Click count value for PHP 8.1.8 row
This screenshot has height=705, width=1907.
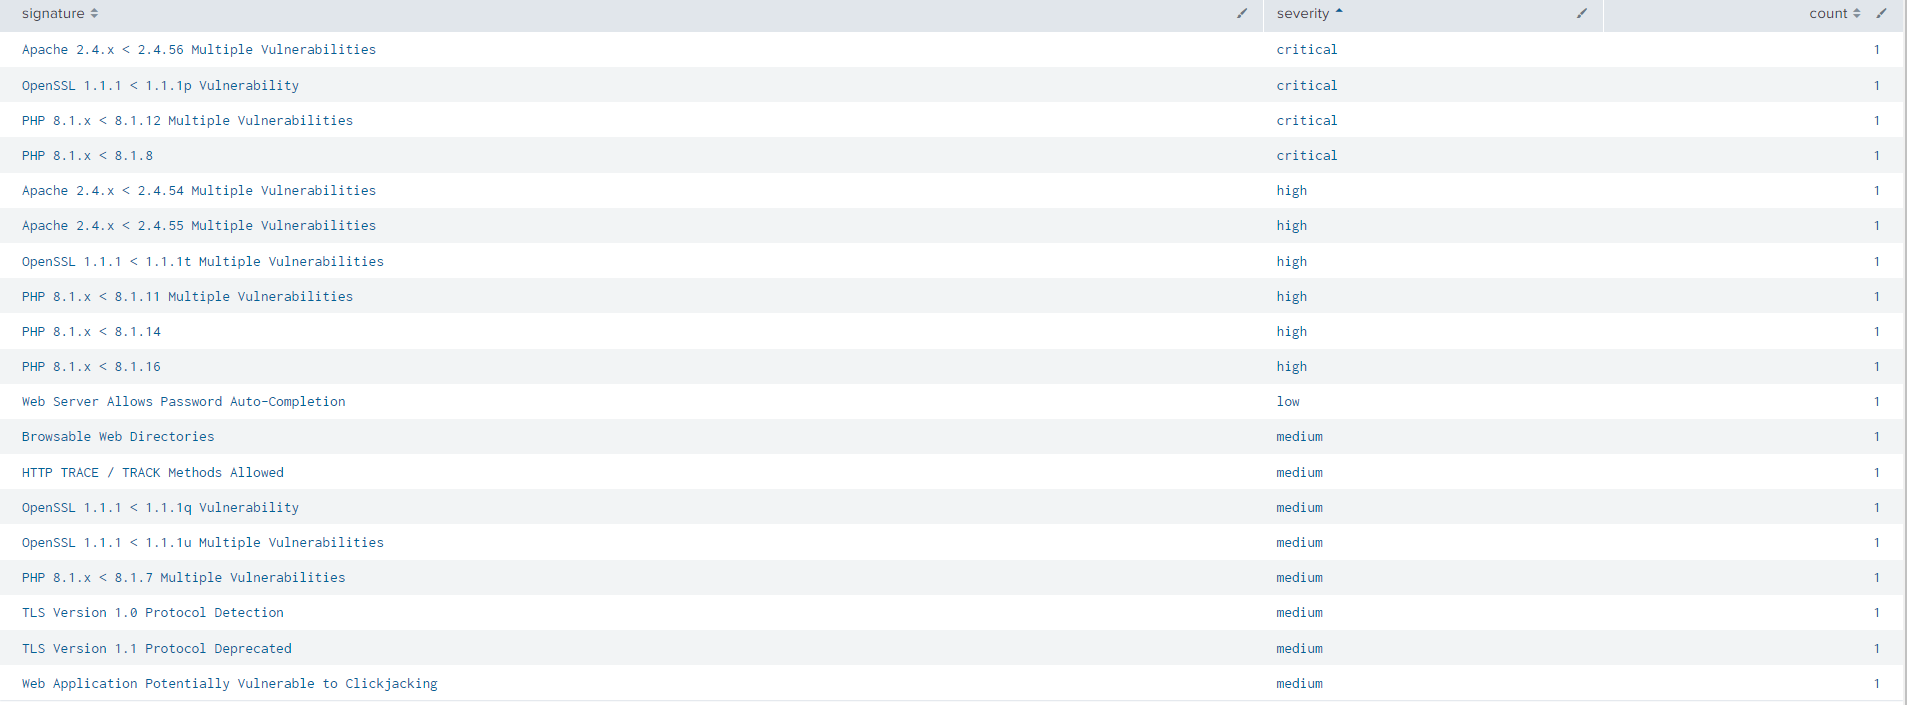pos(1877,155)
